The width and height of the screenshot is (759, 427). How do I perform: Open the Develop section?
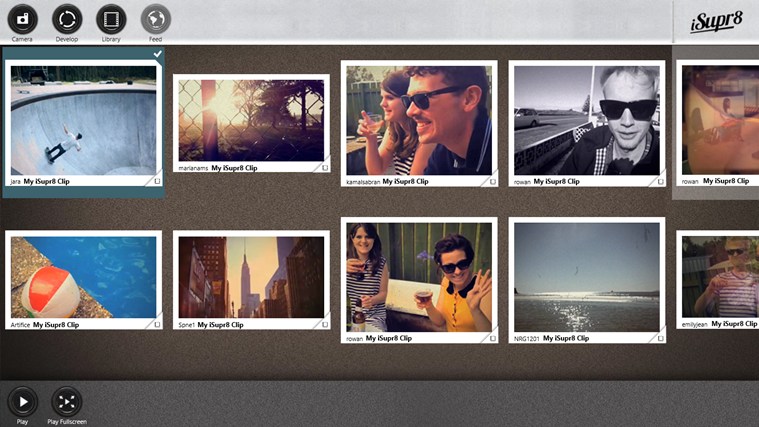(x=67, y=19)
